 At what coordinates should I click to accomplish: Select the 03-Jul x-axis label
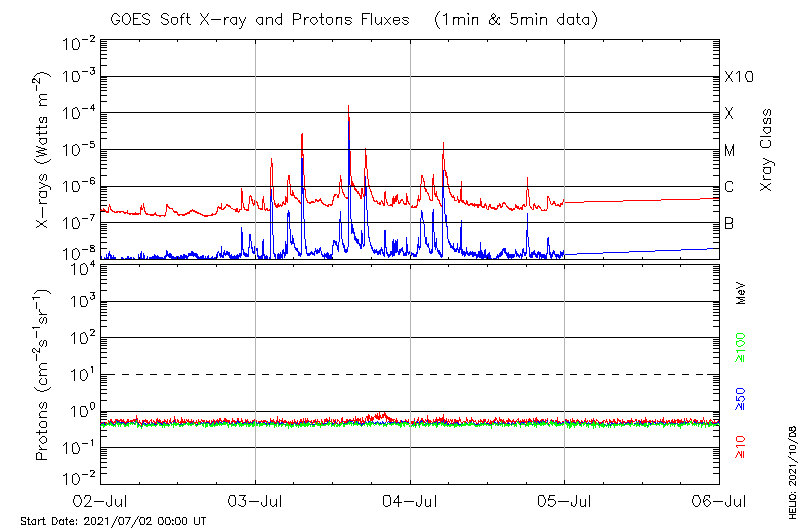pyautogui.click(x=256, y=500)
